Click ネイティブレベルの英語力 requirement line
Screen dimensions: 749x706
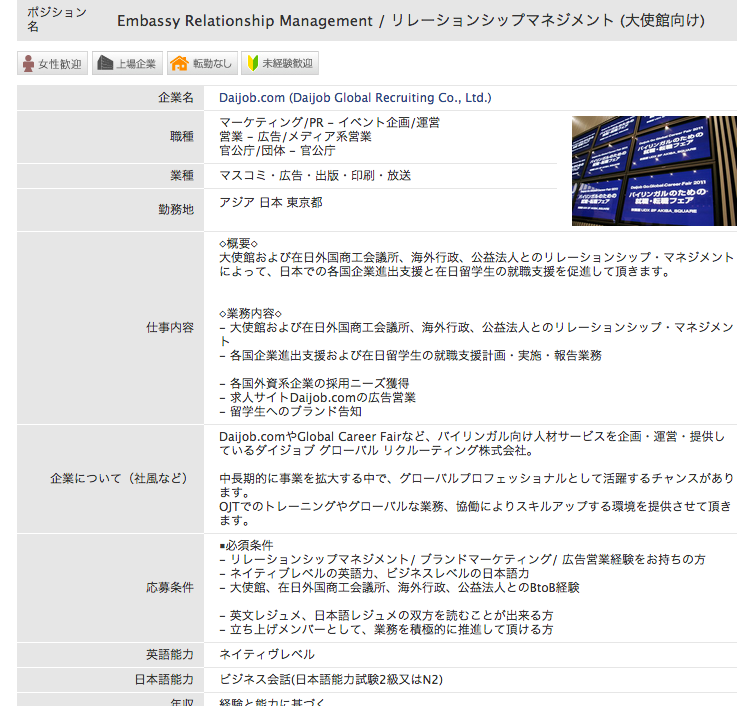[x=374, y=573]
